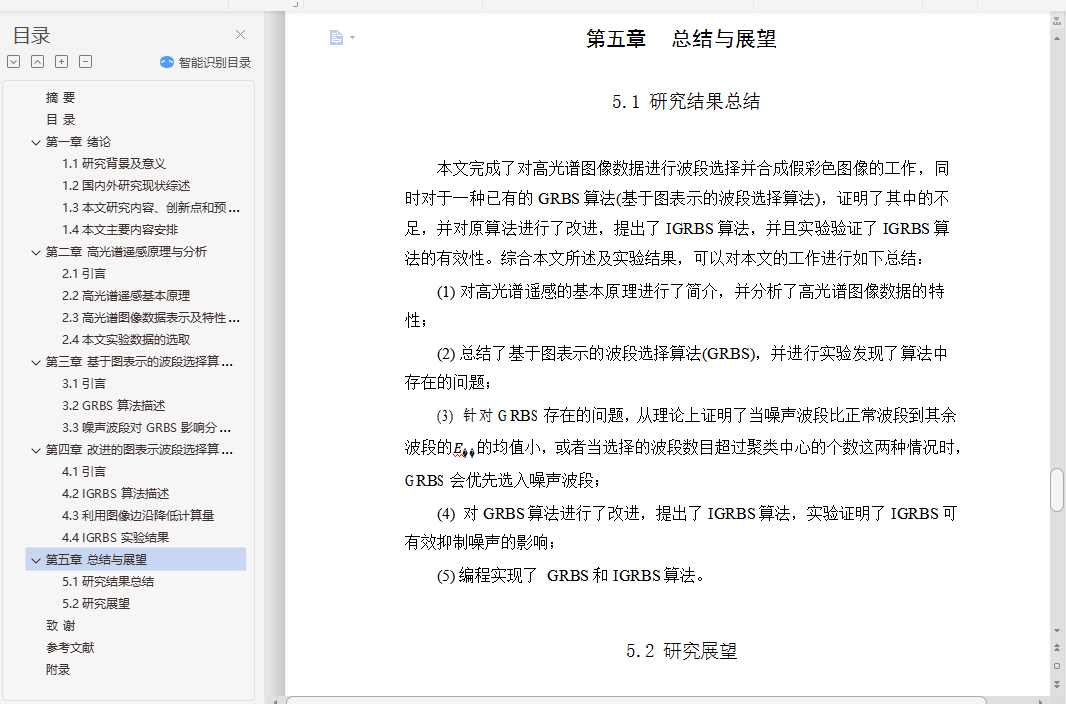Jump to 3.2 GRBS 算法描述
The image size is (1066, 704).
(114, 406)
